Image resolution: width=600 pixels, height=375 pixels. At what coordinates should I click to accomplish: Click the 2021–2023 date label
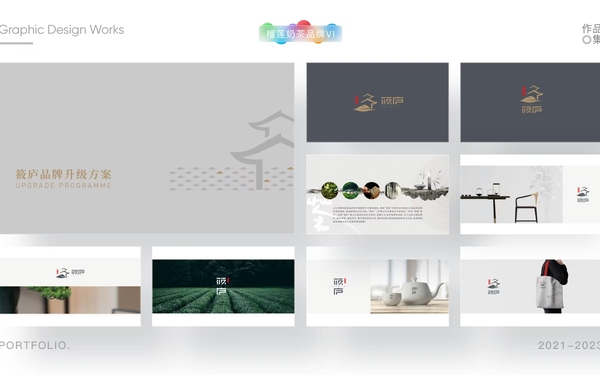(569, 345)
